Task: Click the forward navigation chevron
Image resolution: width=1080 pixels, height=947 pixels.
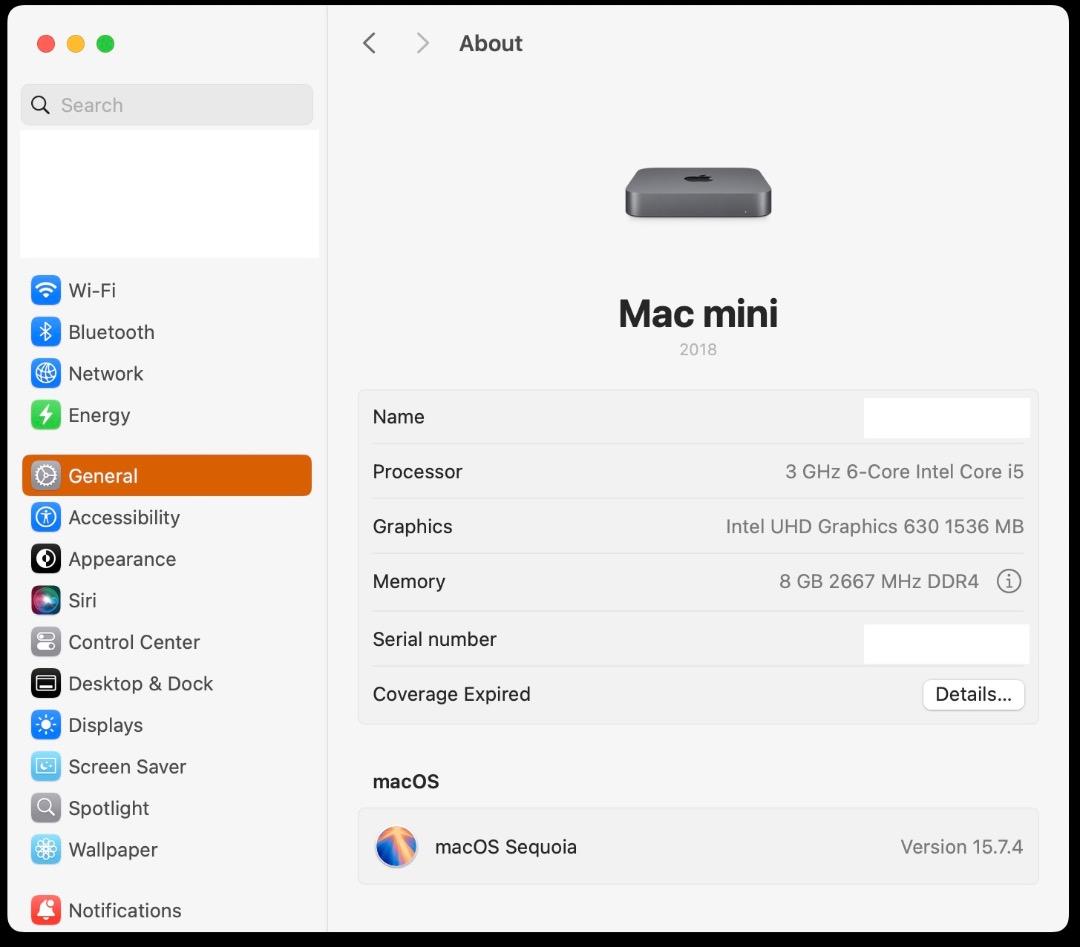Action: (x=422, y=43)
